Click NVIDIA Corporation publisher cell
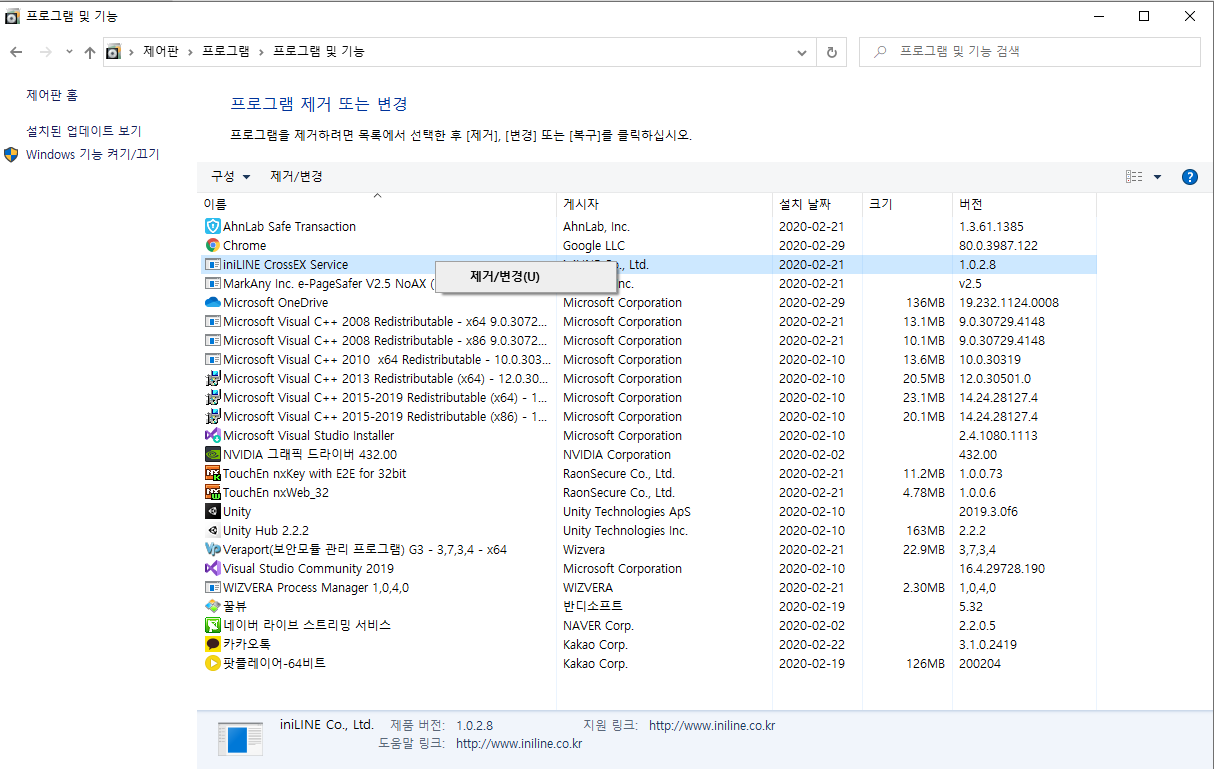Screen dimensions: 1214x769 pos(617,455)
